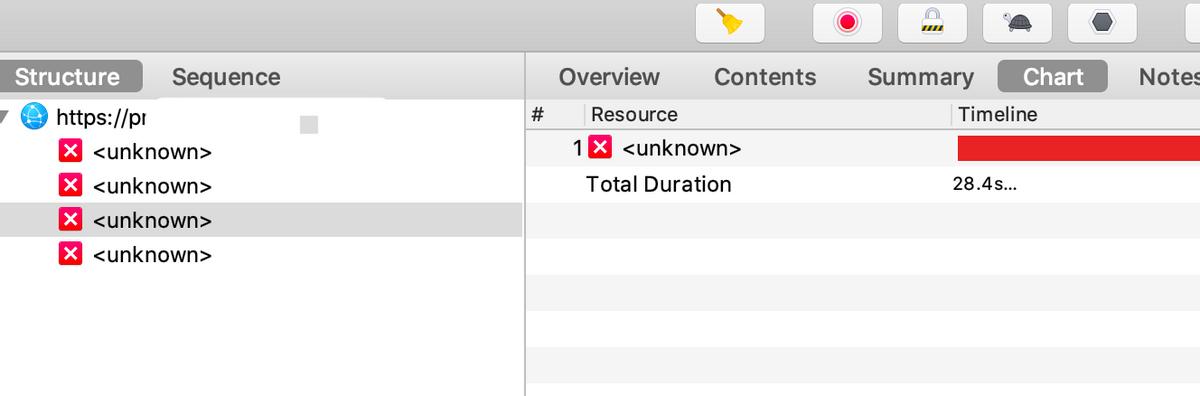The width and height of the screenshot is (1200, 396).
Task: Enable breakpoints with the hexagon icon
Action: pos(1102,22)
